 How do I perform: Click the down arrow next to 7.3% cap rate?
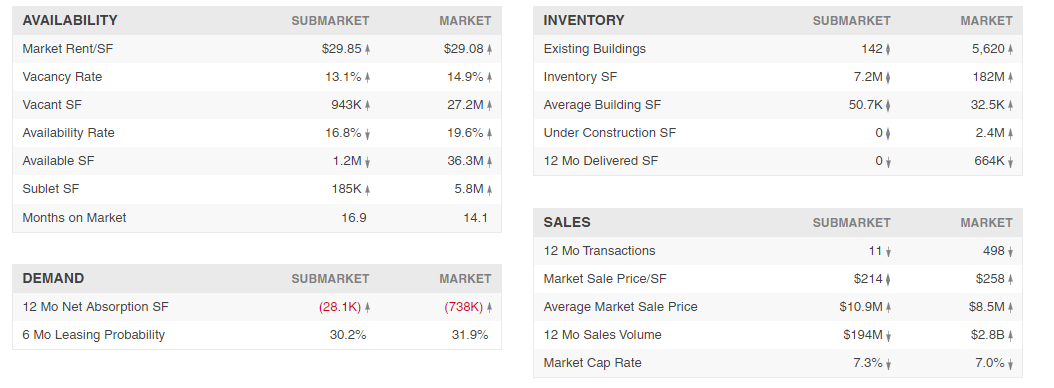point(888,364)
